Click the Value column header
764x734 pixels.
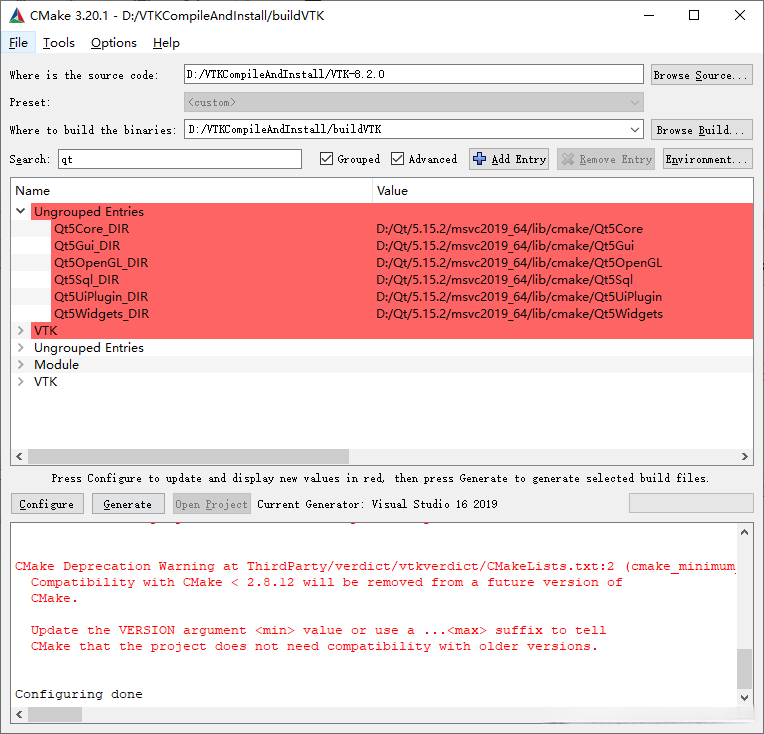[563, 191]
